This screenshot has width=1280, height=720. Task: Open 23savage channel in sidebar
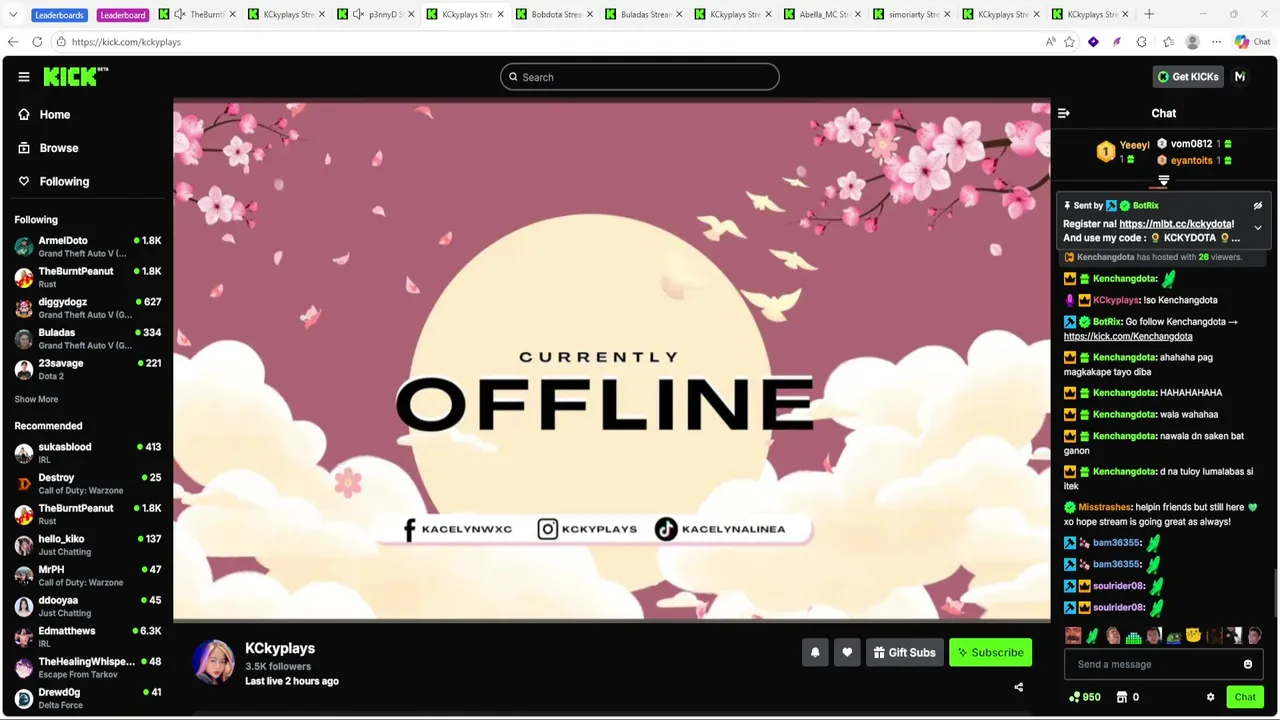click(x=88, y=369)
